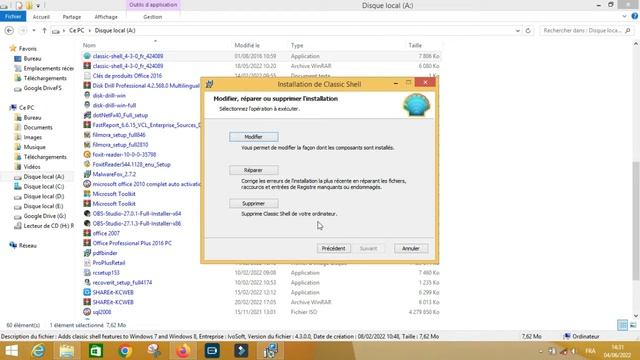Open Réseau in the navigation pane
Screen dimensions: 640x360
pos(27,245)
